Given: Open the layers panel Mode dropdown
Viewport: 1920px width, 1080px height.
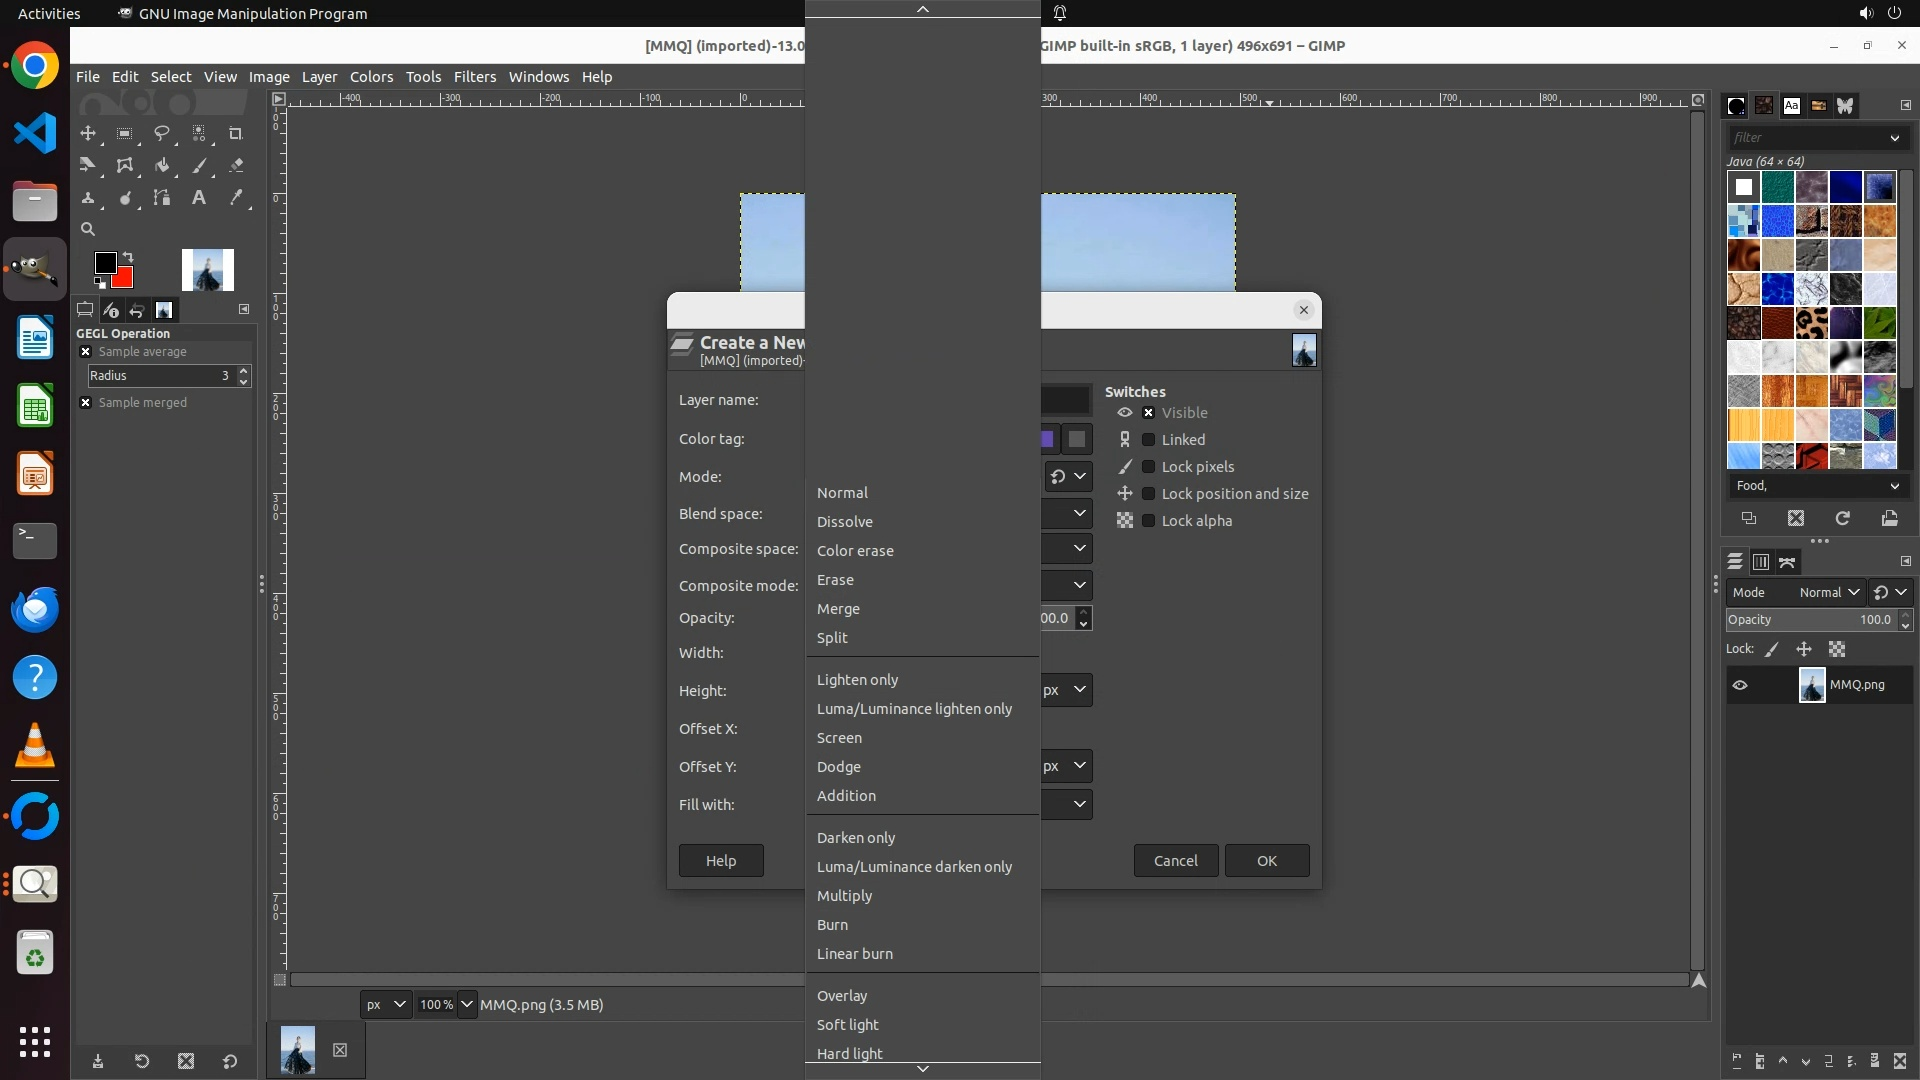Looking at the screenshot, I should click(x=1829, y=592).
